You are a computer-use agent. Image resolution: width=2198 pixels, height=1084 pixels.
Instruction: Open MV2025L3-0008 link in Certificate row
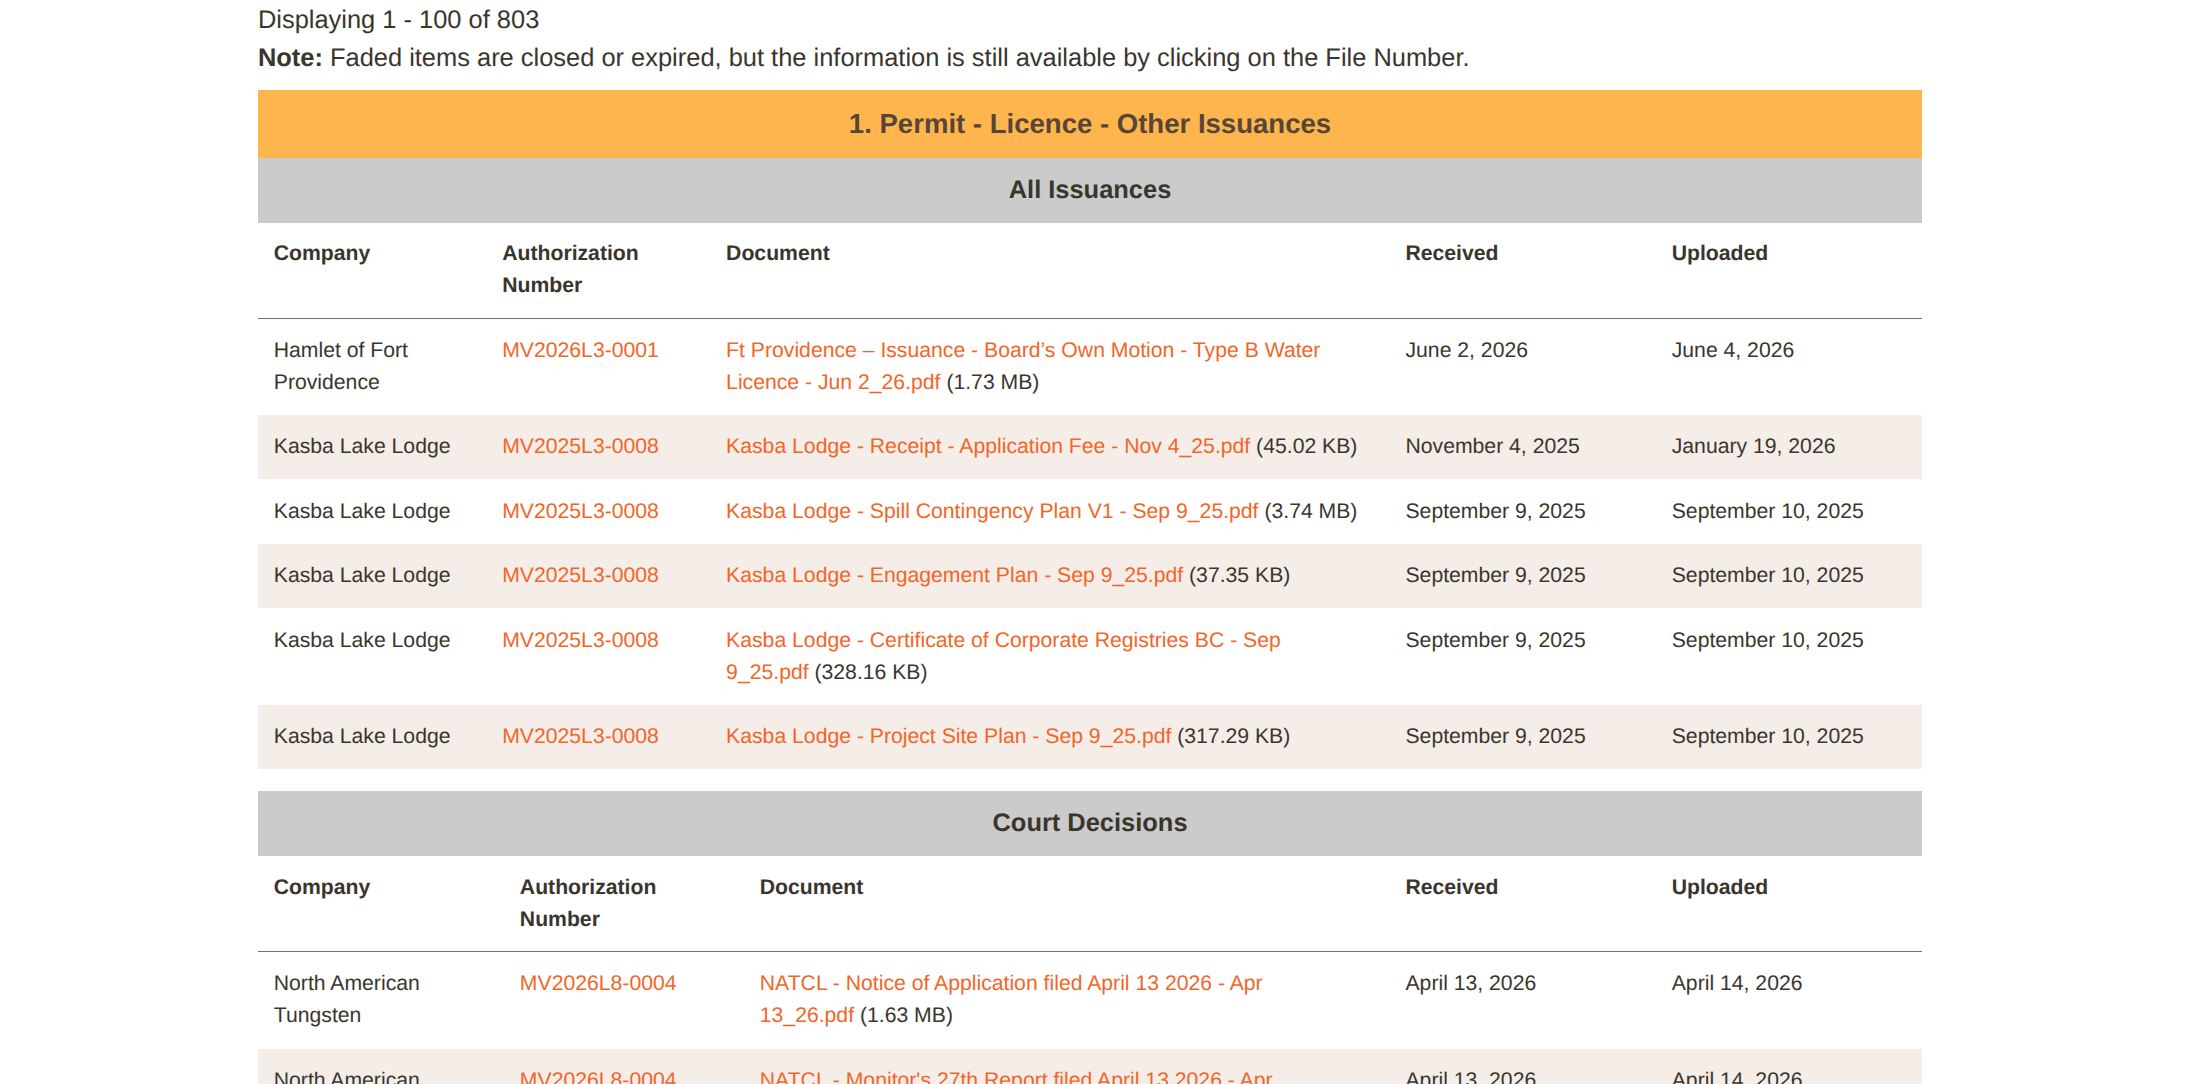pyautogui.click(x=580, y=640)
